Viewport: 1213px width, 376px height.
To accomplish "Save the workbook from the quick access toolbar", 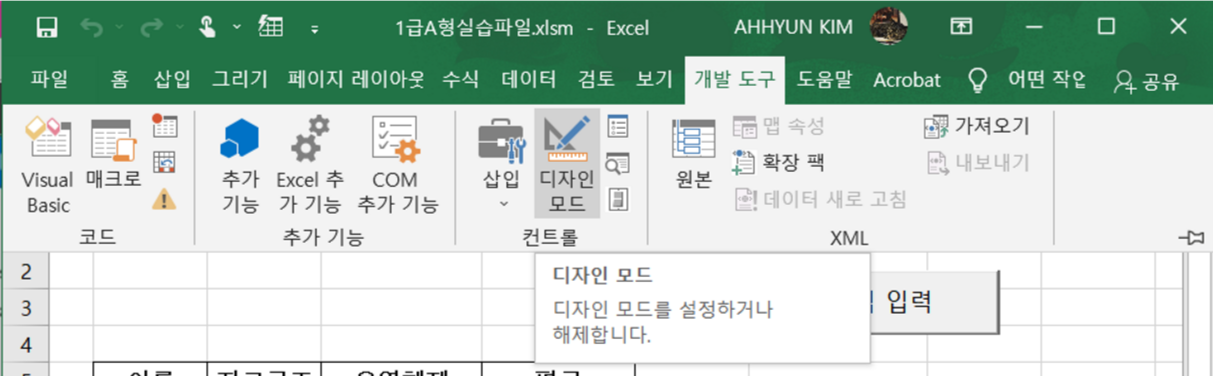I will 46,28.
